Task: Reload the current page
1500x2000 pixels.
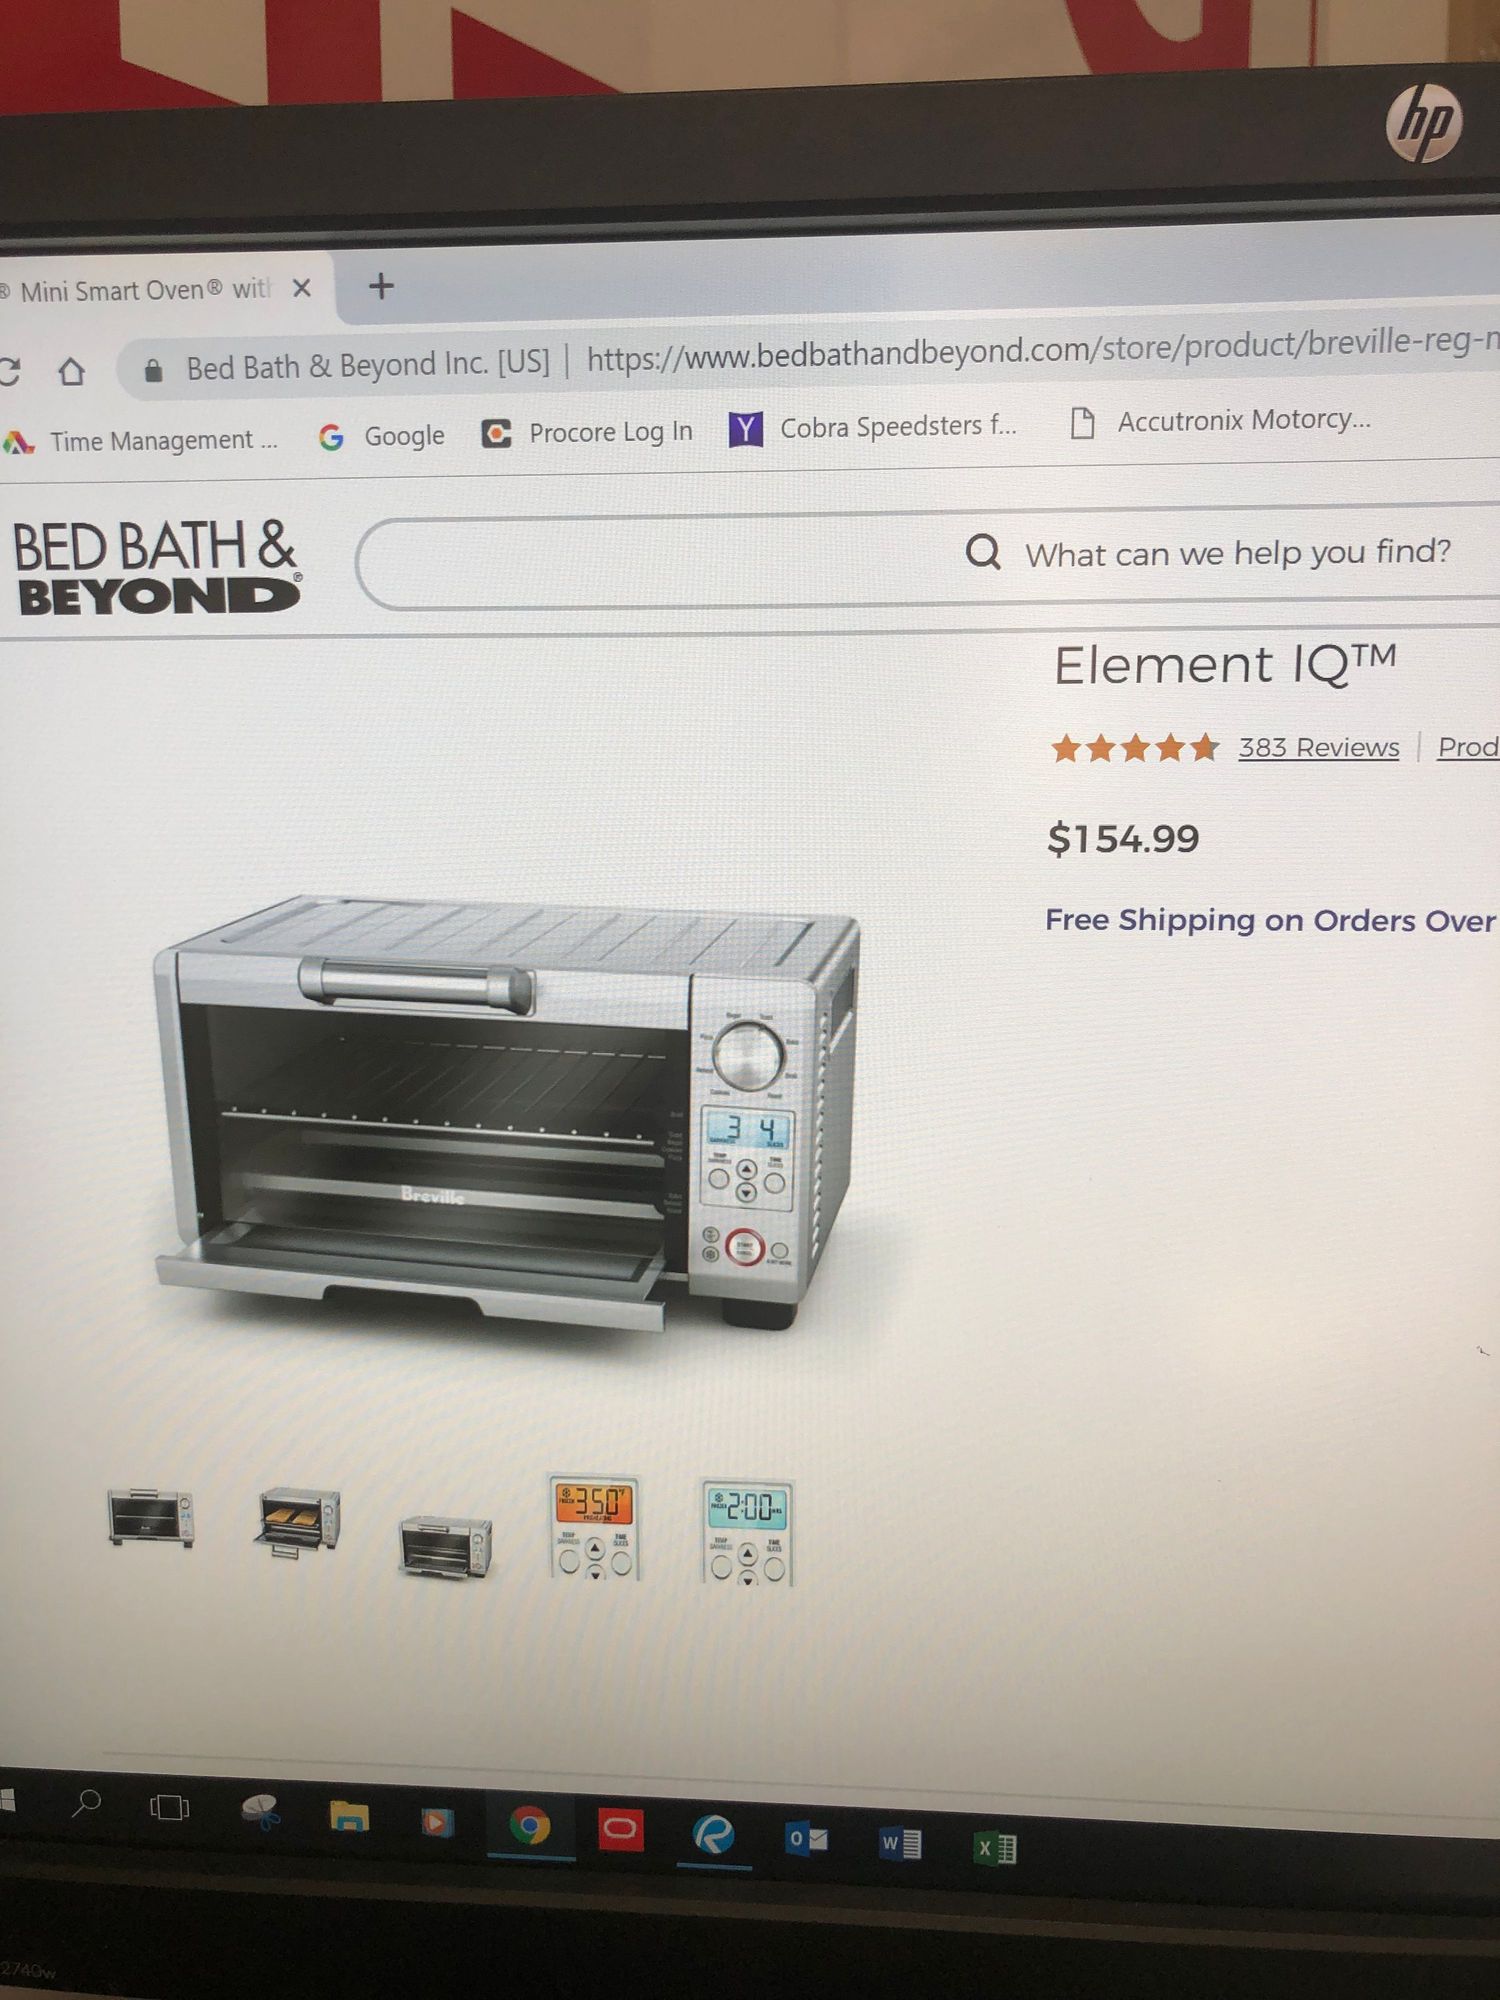Action: [x=9, y=372]
